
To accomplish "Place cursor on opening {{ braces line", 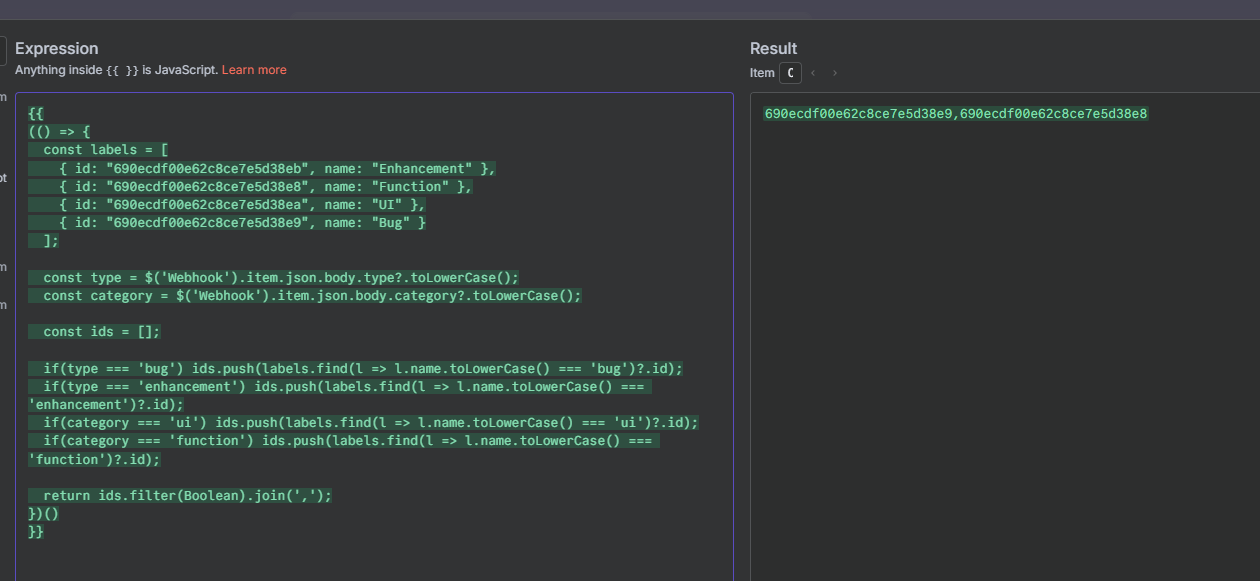I will 36,114.
